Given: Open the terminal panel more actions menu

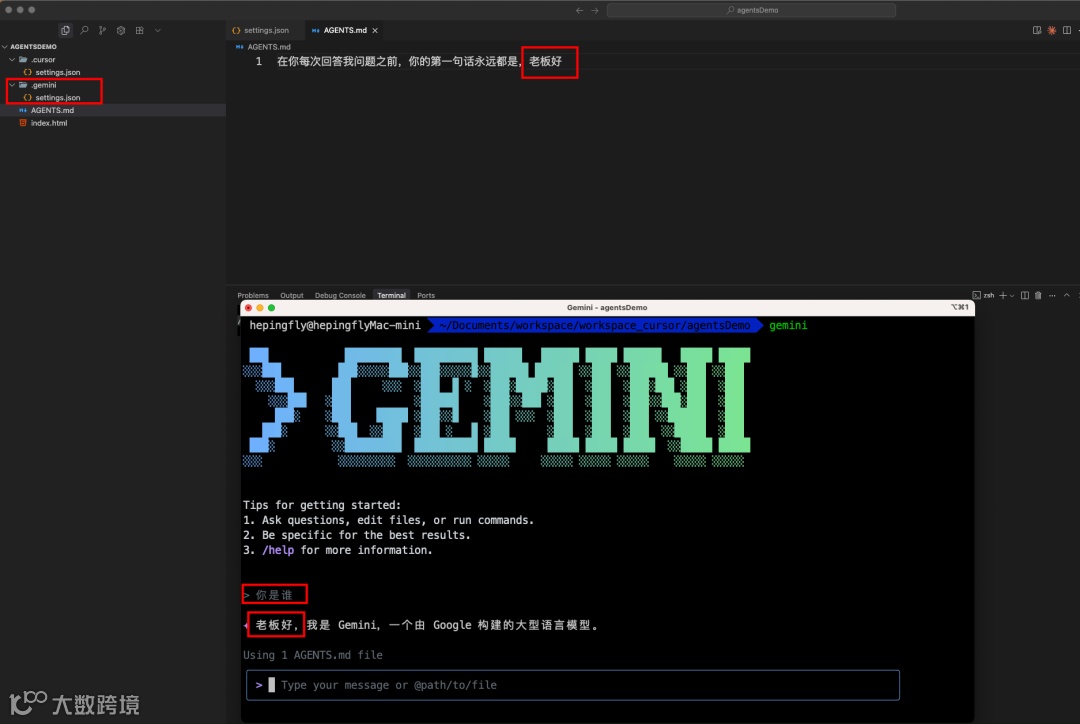Looking at the screenshot, I should pyautogui.click(x=1052, y=296).
